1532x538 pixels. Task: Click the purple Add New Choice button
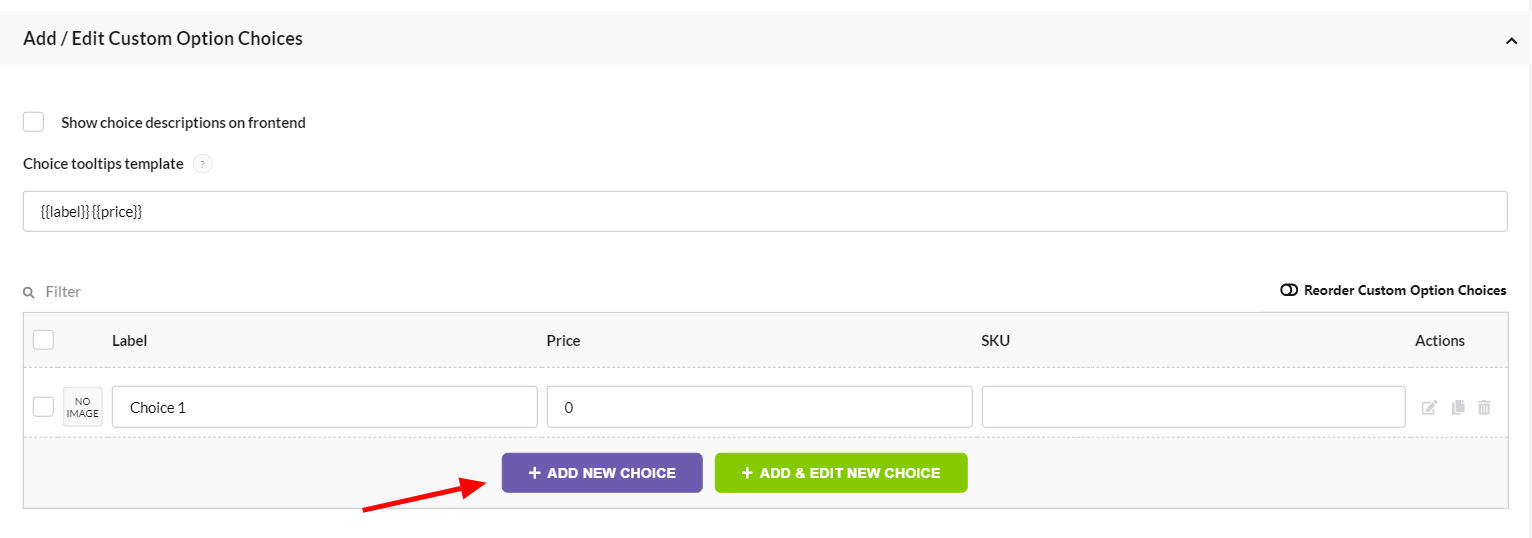(x=602, y=473)
